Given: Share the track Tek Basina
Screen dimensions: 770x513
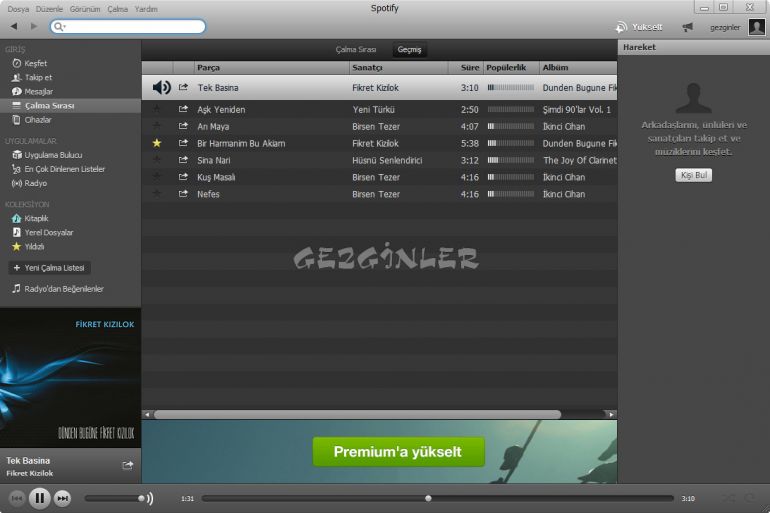Looking at the screenshot, I should pyautogui.click(x=183, y=87).
